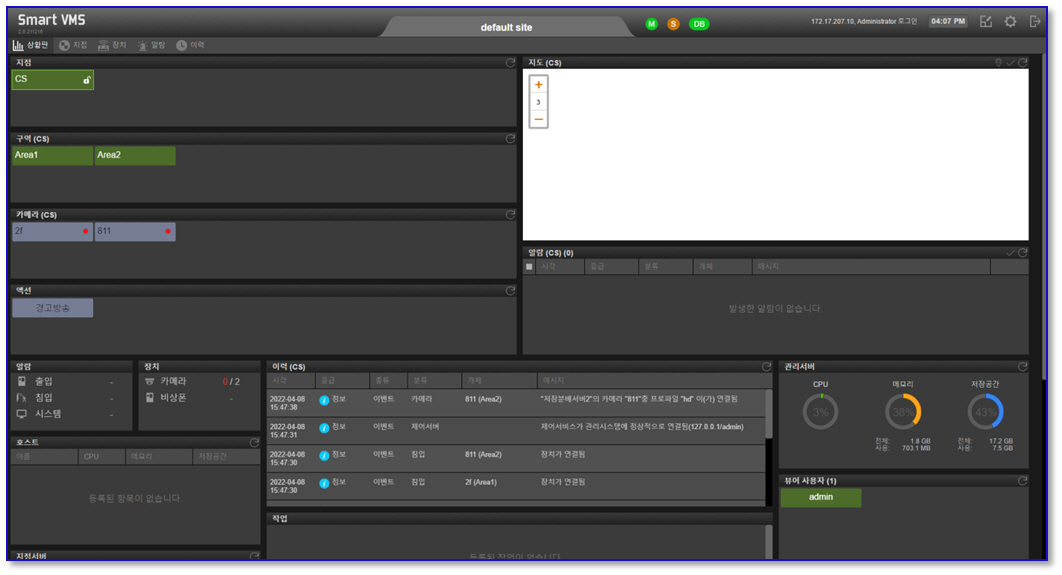Switch to the 장치 tab

(113, 45)
